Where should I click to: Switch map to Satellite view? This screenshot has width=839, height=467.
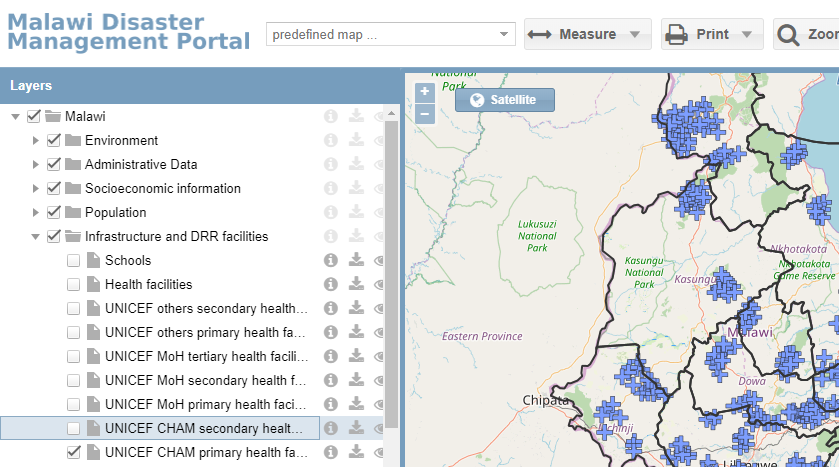click(505, 100)
